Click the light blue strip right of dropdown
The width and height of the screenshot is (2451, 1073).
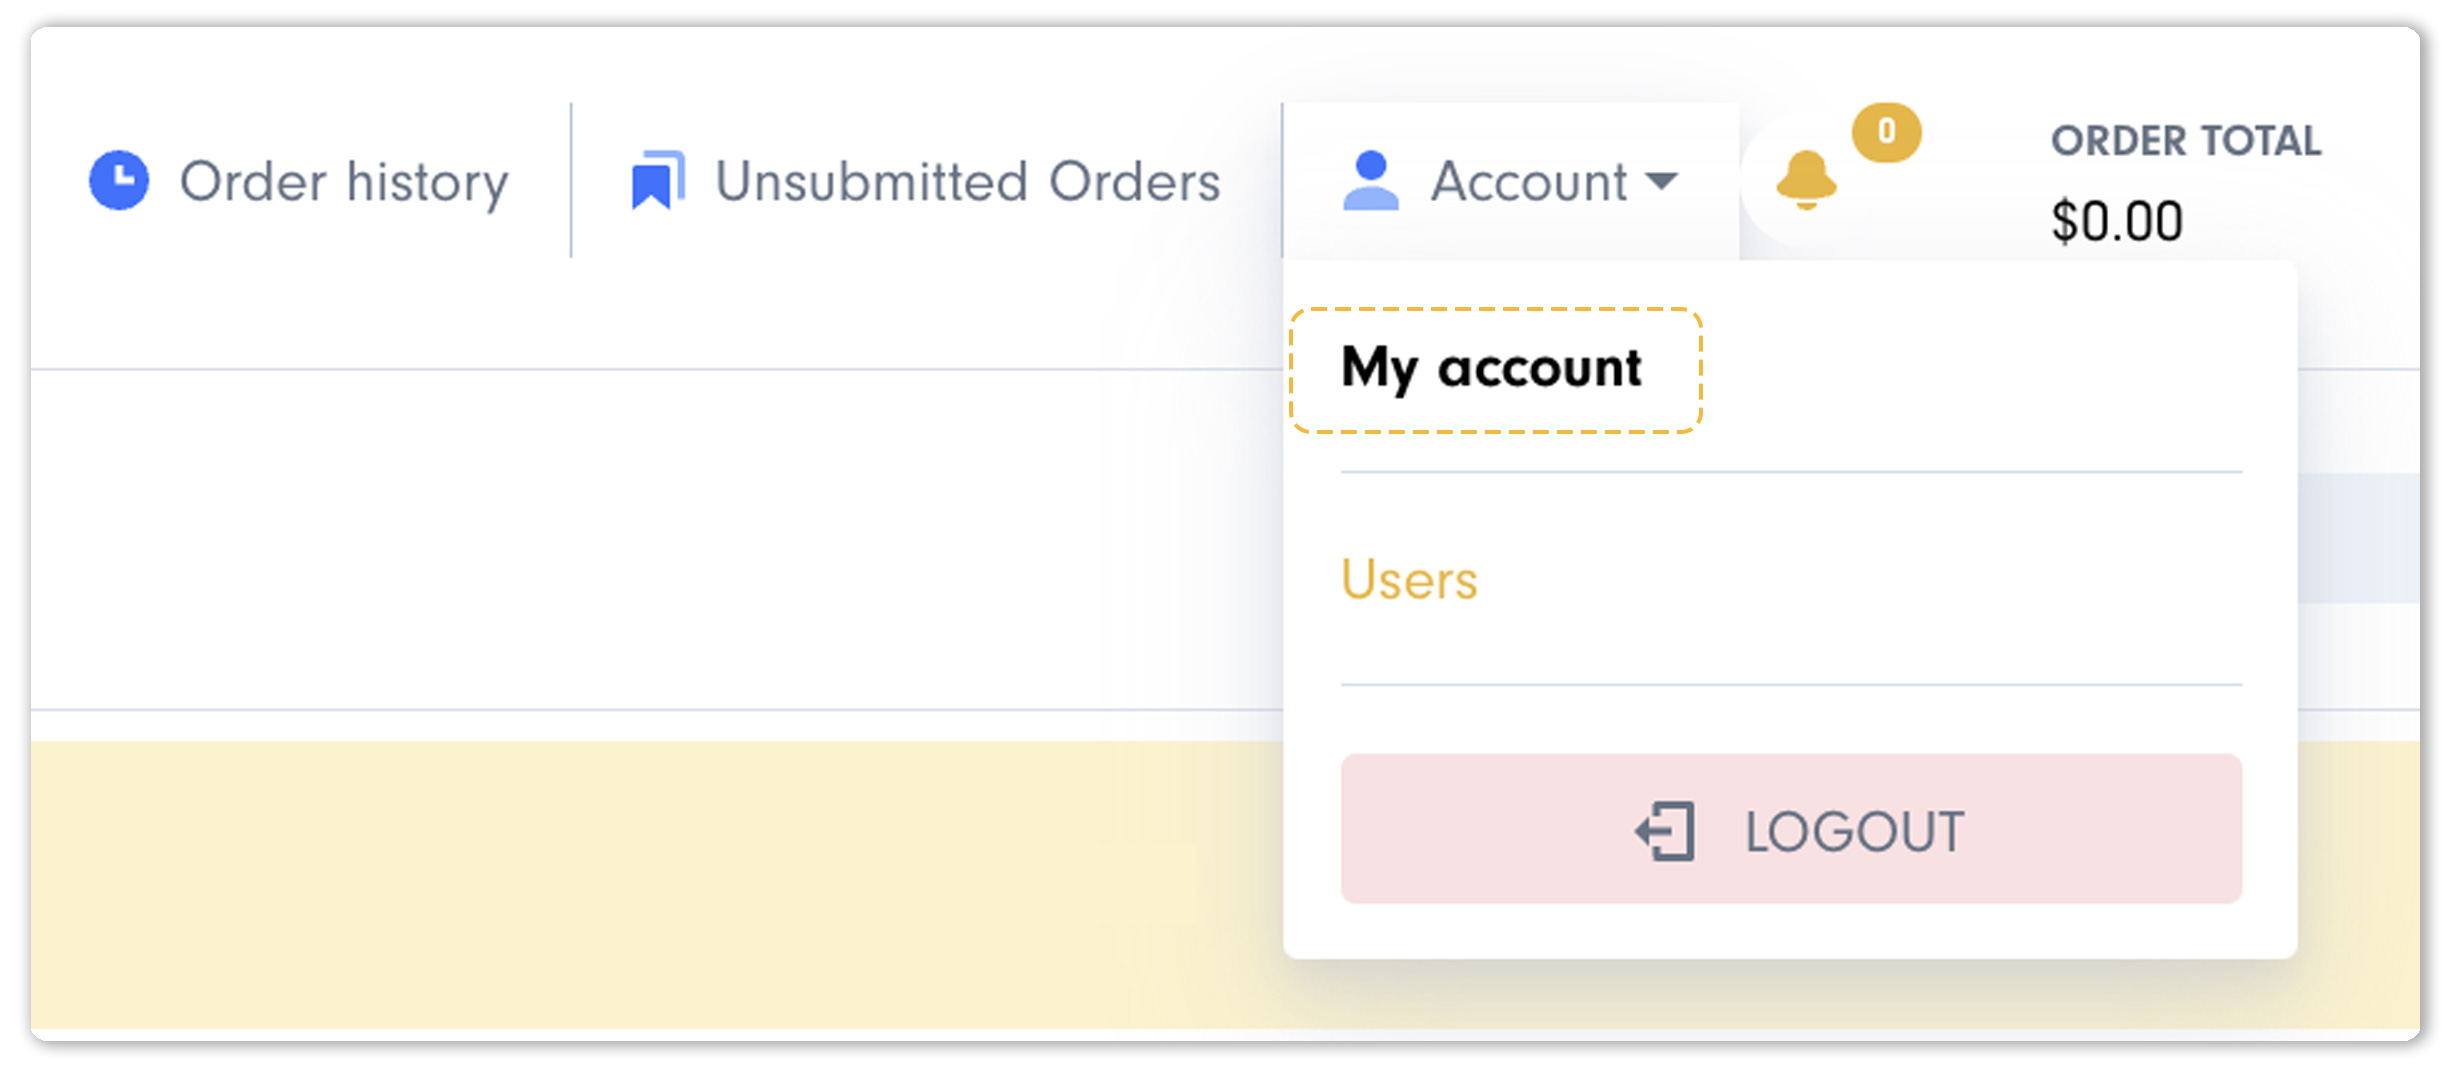click(2358, 538)
